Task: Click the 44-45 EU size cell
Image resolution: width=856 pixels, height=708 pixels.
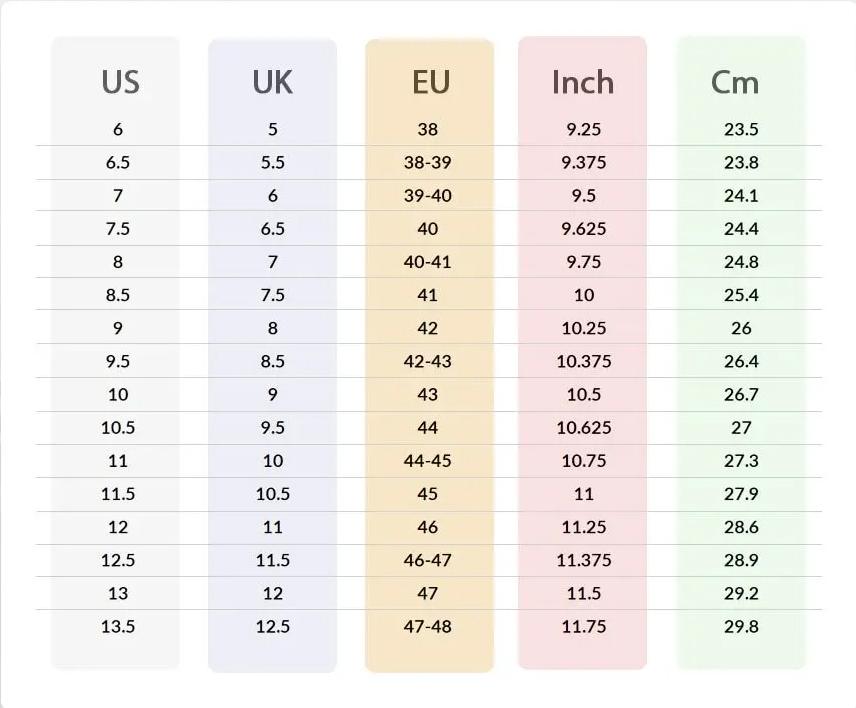Action: [x=428, y=460]
